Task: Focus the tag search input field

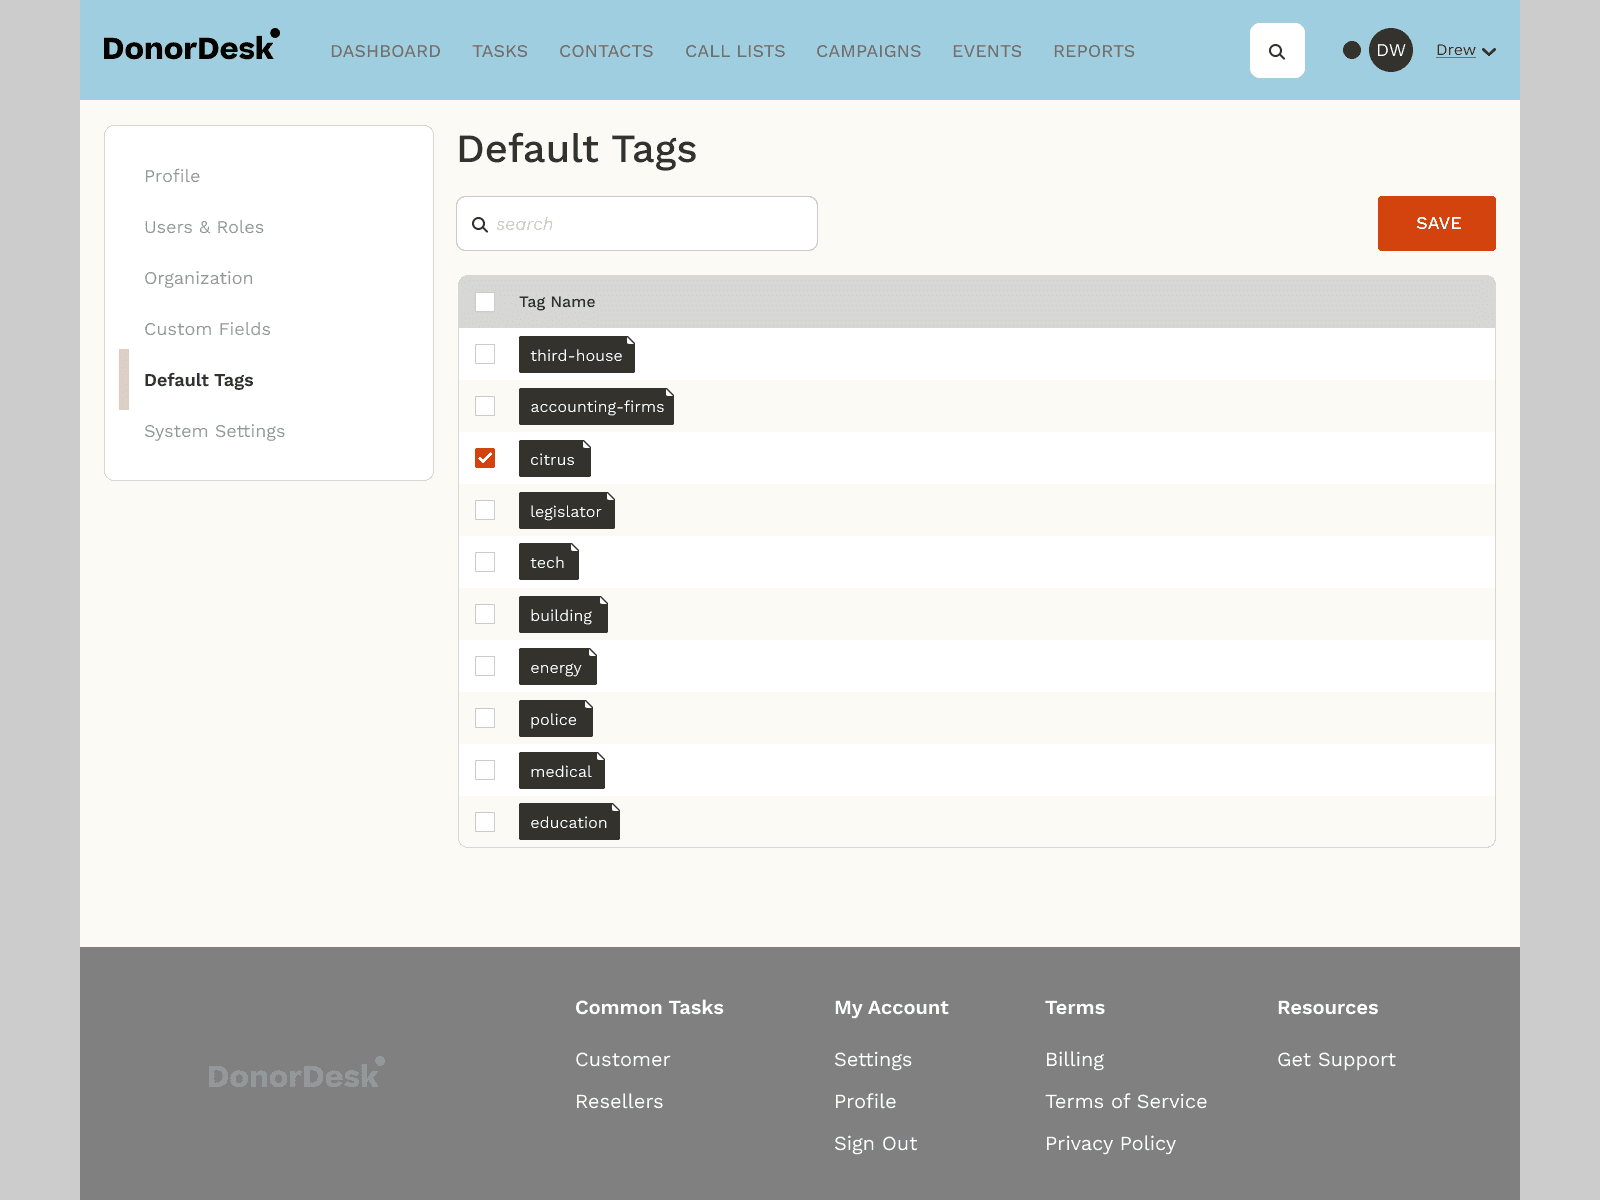Action: click(x=637, y=223)
